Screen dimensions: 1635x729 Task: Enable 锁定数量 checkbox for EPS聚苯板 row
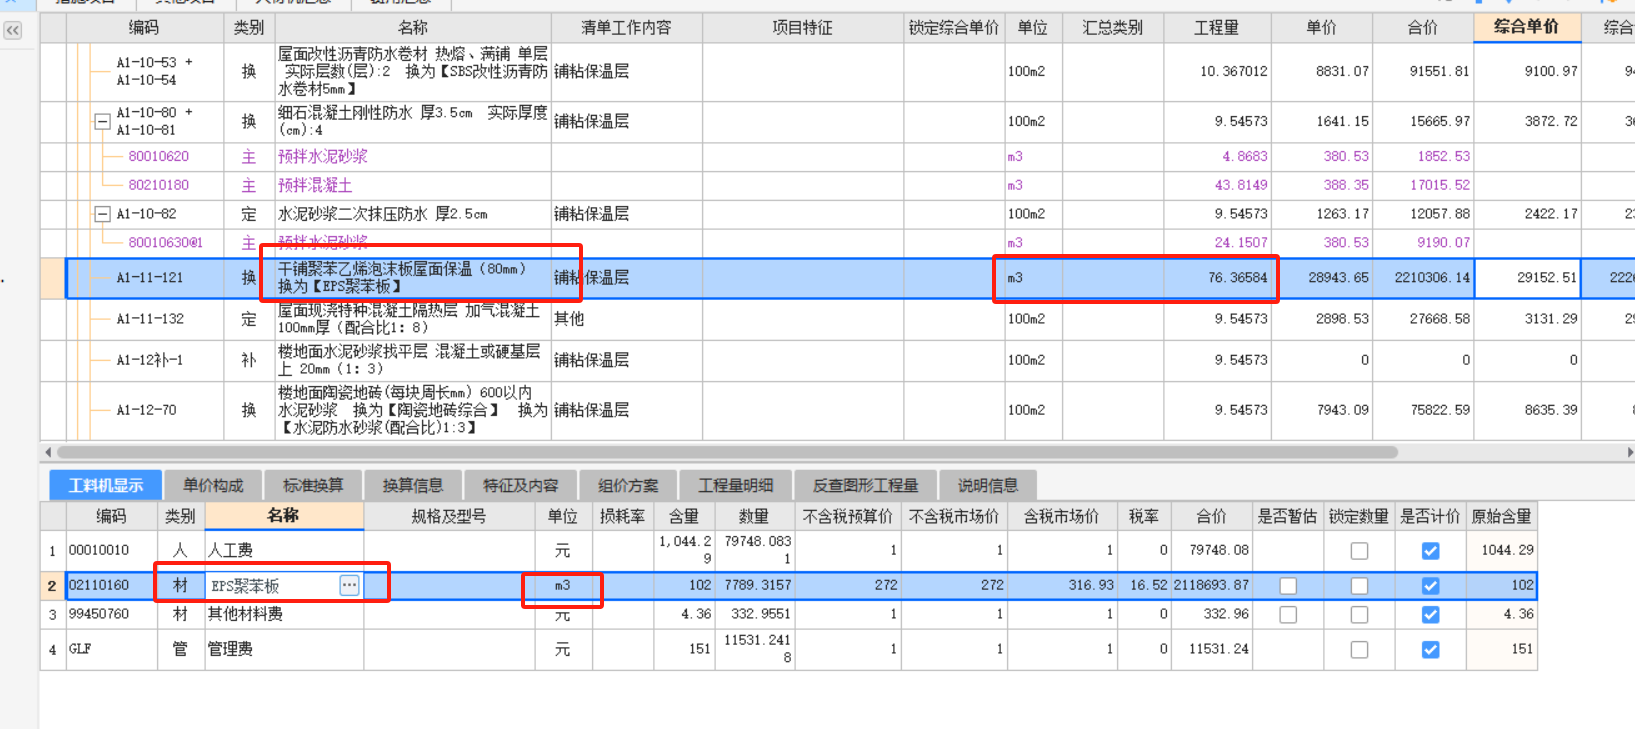[x=1359, y=586]
